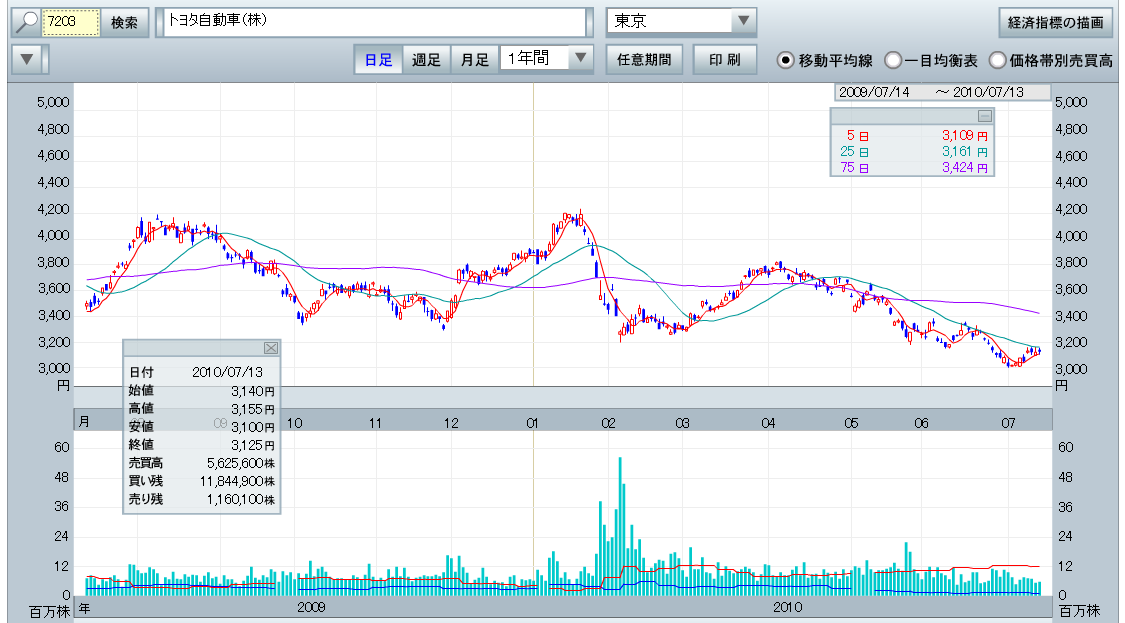Select the 価格帯別売買高 radio button

click(997, 60)
